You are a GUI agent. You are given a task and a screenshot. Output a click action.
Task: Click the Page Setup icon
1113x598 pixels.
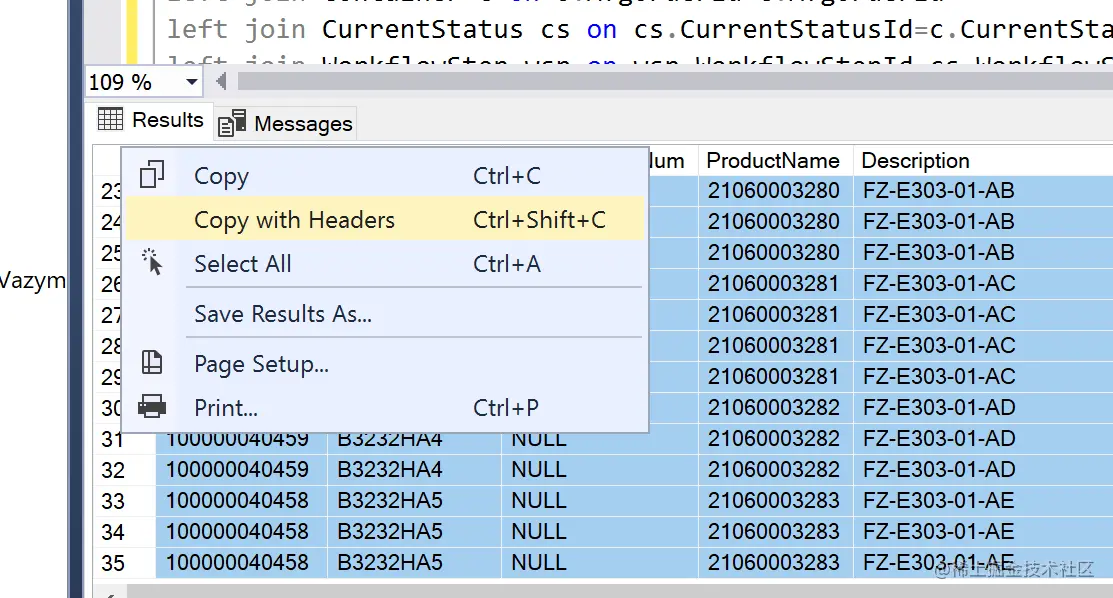coord(152,363)
